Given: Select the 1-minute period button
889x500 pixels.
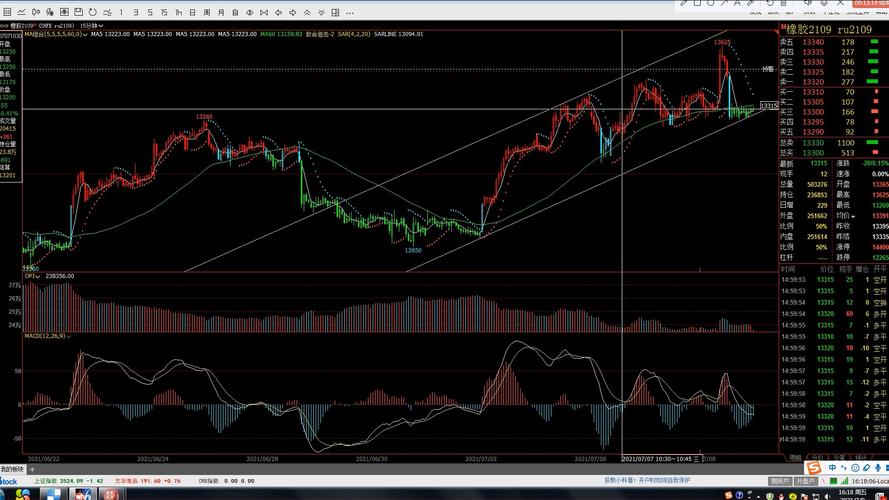Looking at the screenshot, I should pyautogui.click(x=121, y=13).
